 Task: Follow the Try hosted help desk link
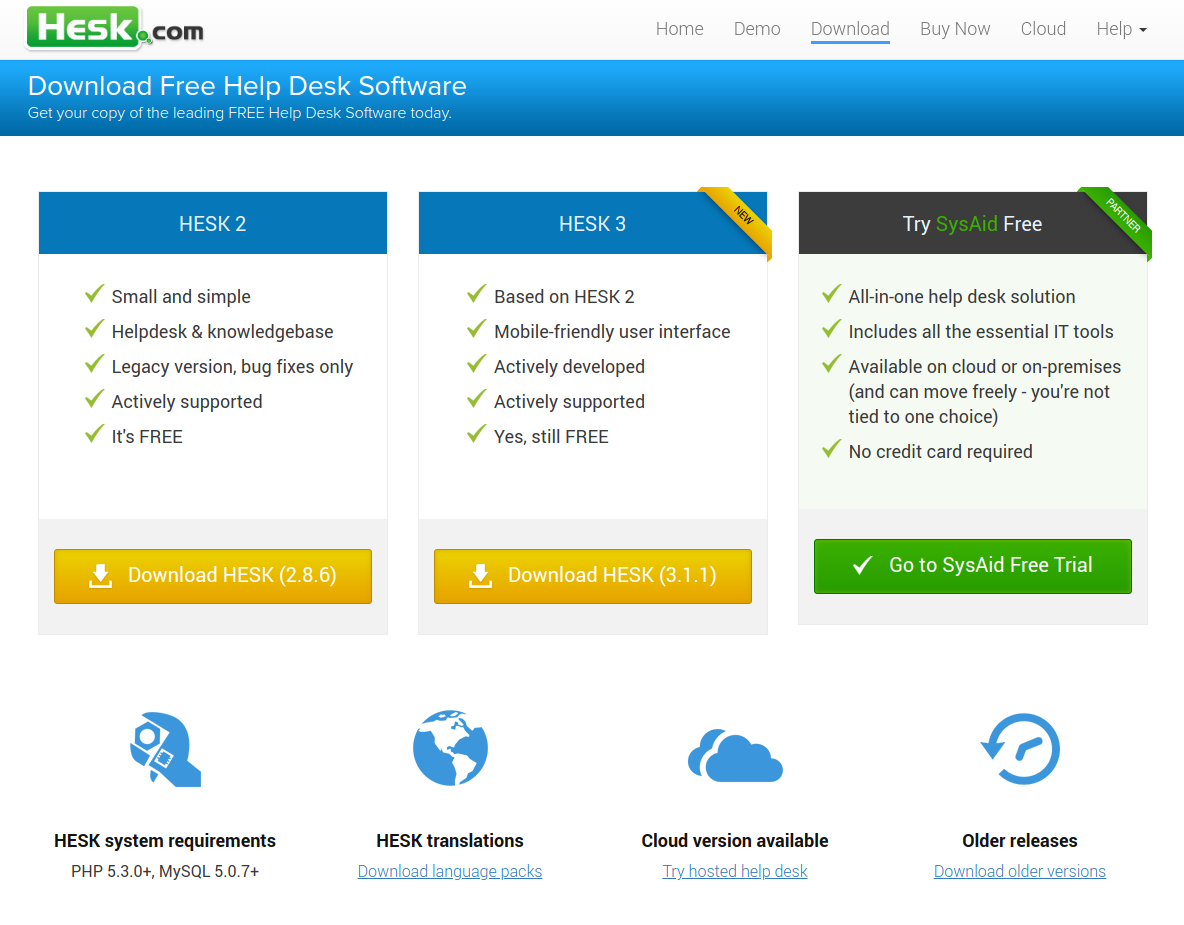pos(735,871)
